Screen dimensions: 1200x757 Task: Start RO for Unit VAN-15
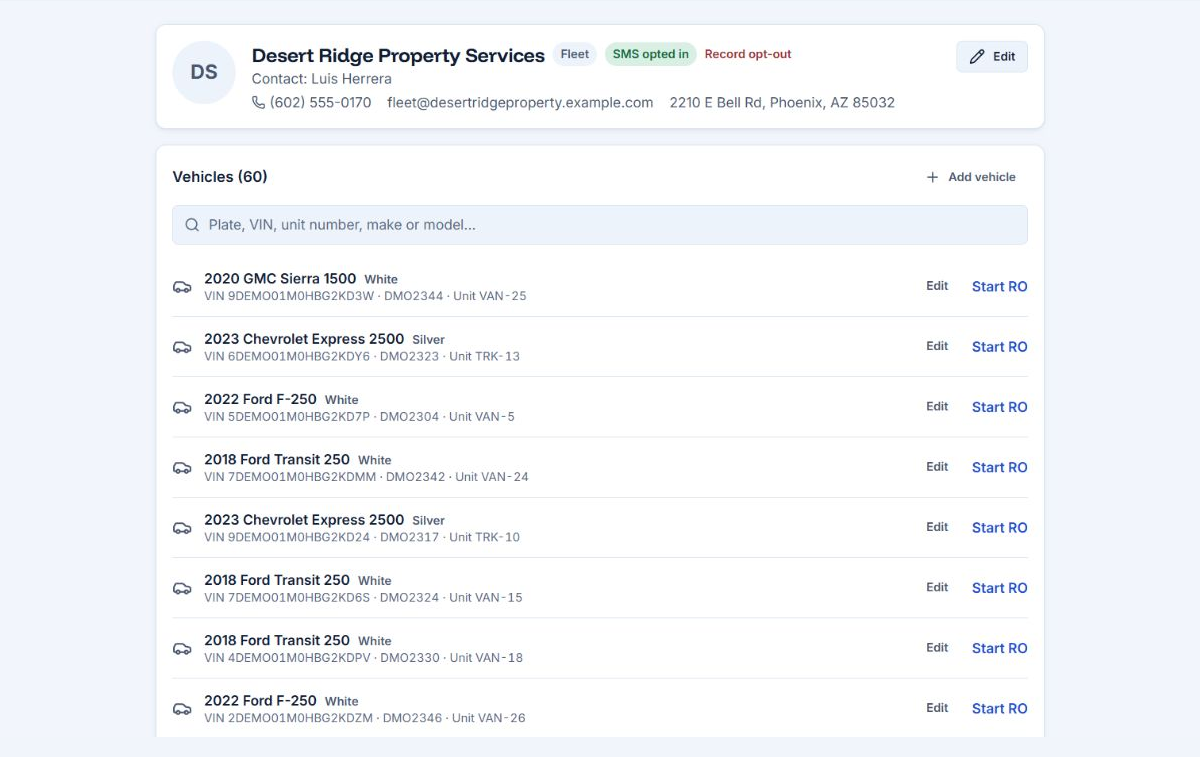(1000, 588)
